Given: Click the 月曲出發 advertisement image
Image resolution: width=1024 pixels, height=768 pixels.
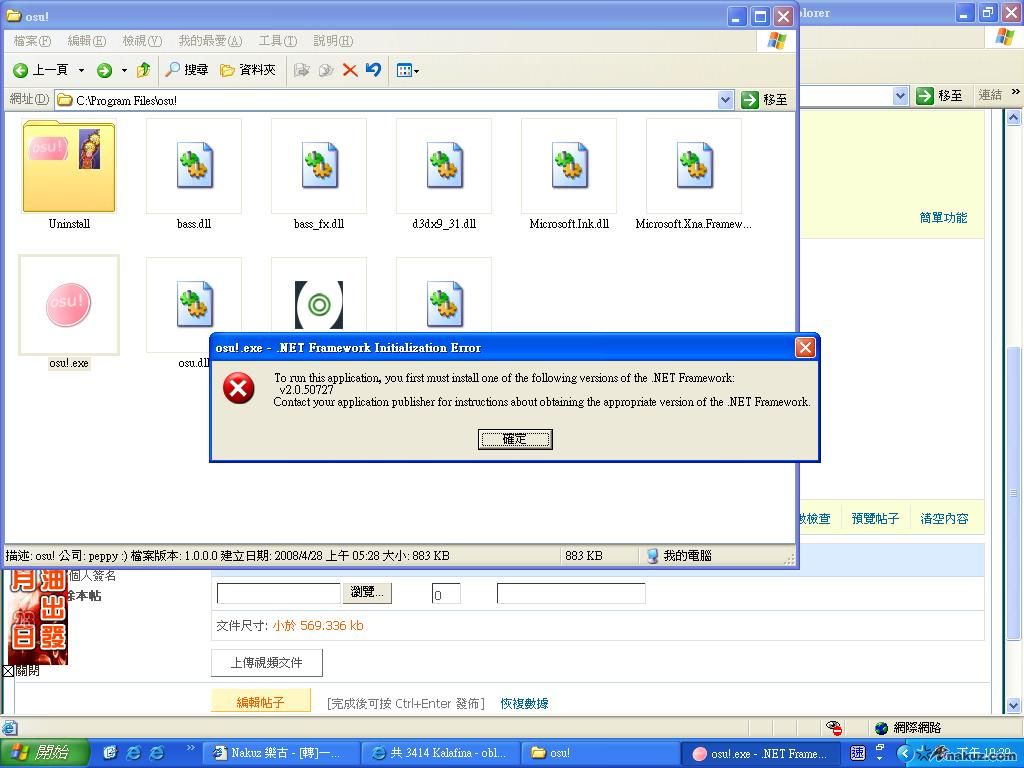Looking at the screenshot, I should coord(37,617).
